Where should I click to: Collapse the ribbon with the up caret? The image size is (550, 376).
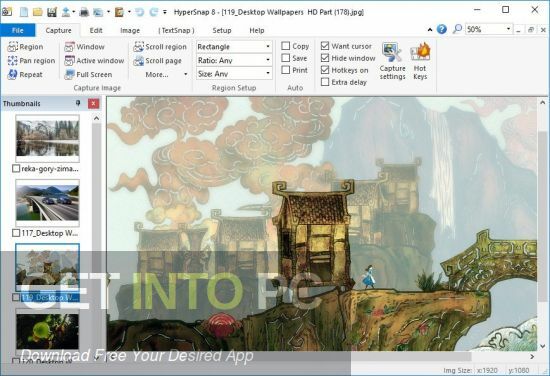click(x=430, y=30)
